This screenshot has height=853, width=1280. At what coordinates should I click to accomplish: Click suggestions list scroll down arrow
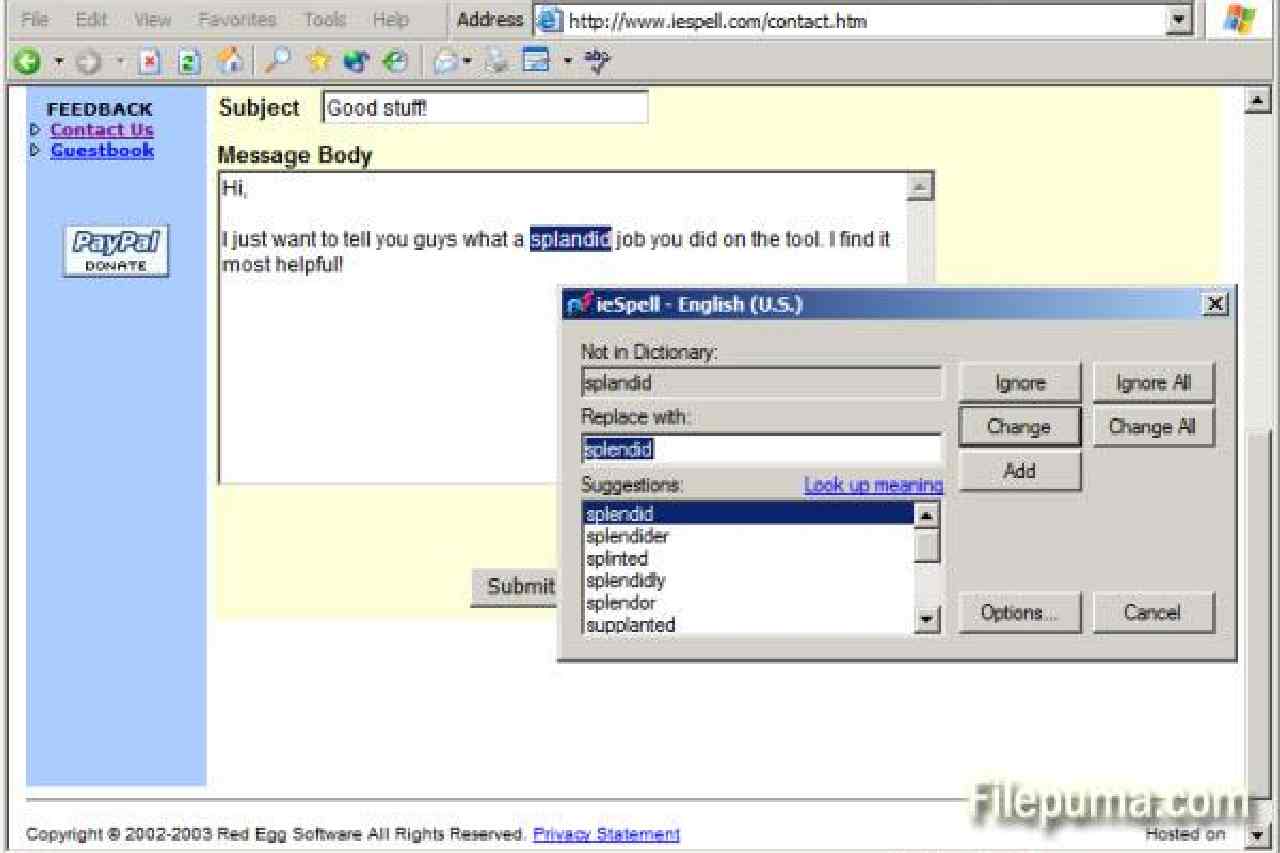click(927, 621)
